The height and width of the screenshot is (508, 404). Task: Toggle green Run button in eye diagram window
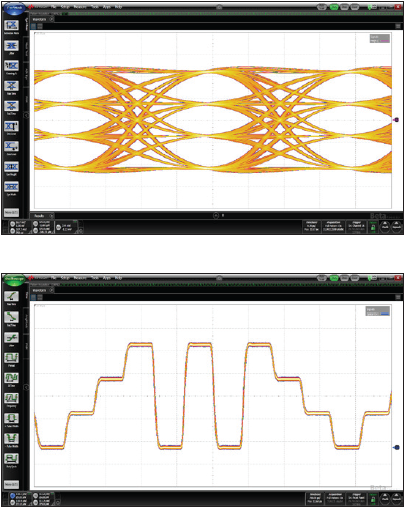click(334, 7)
